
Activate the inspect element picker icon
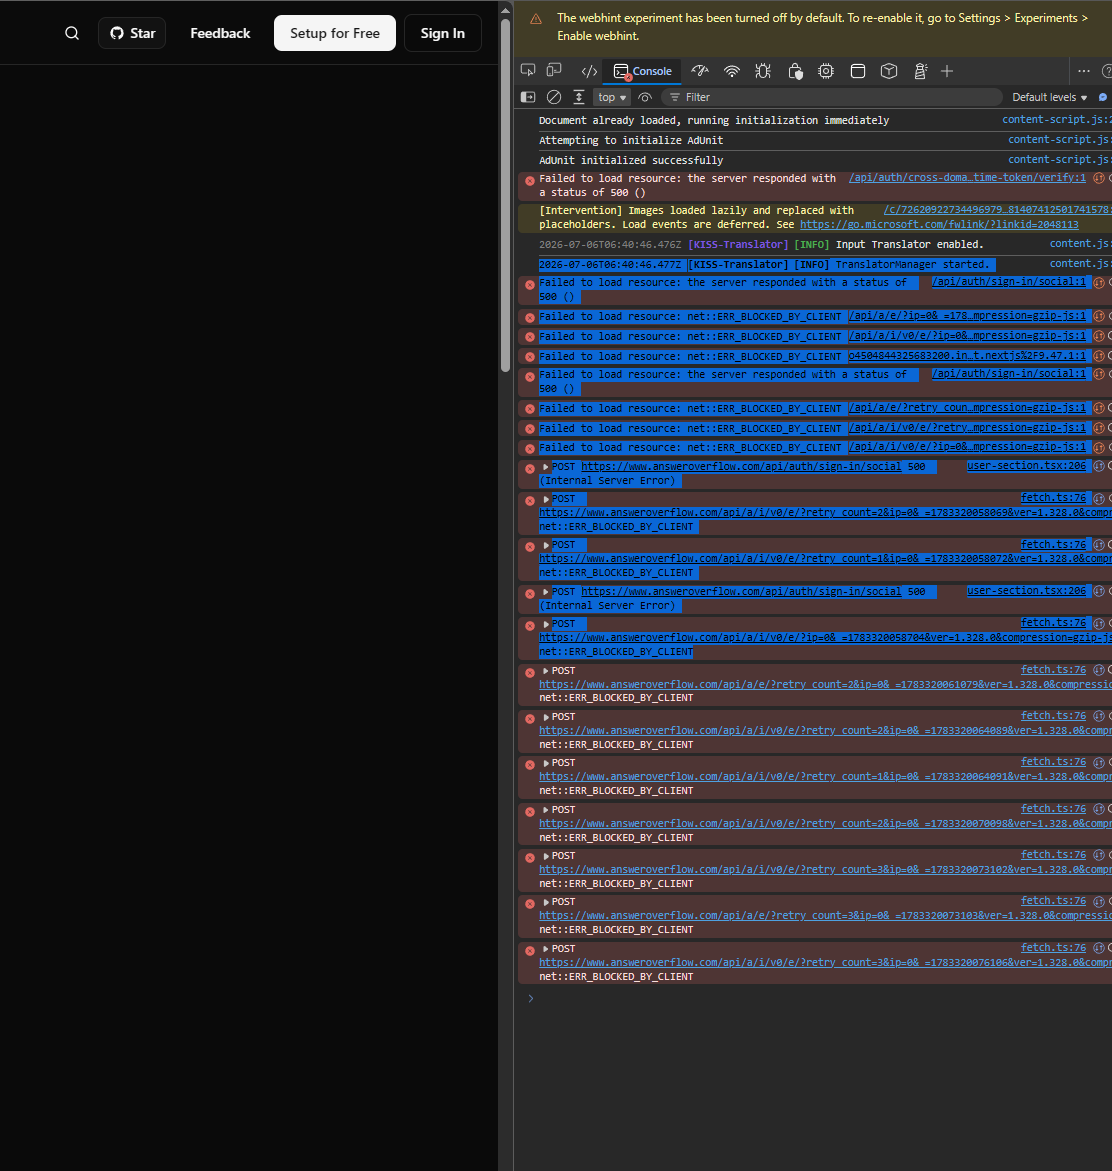(528, 71)
